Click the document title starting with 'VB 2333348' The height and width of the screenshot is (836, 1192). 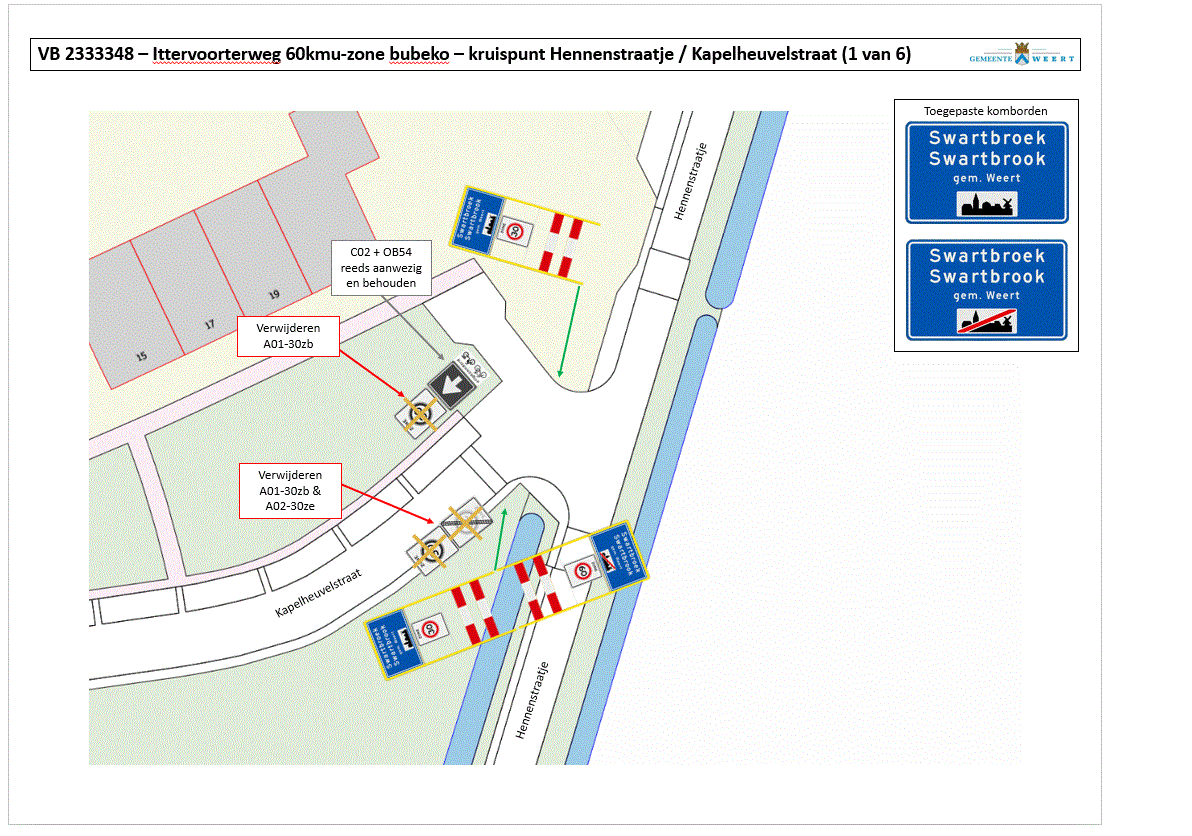pos(473,54)
